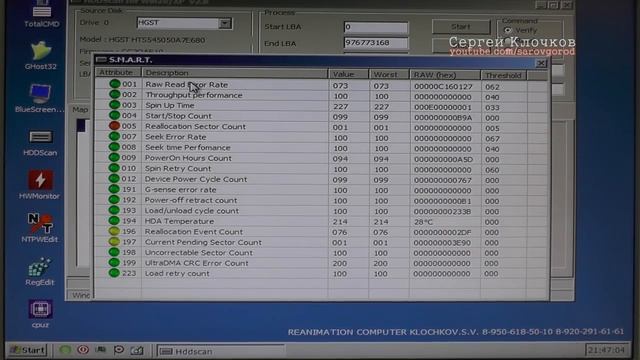The width and height of the screenshot is (640, 360).
Task: Select the Raw Read Error Rate row
Action: click(x=321, y=85)
